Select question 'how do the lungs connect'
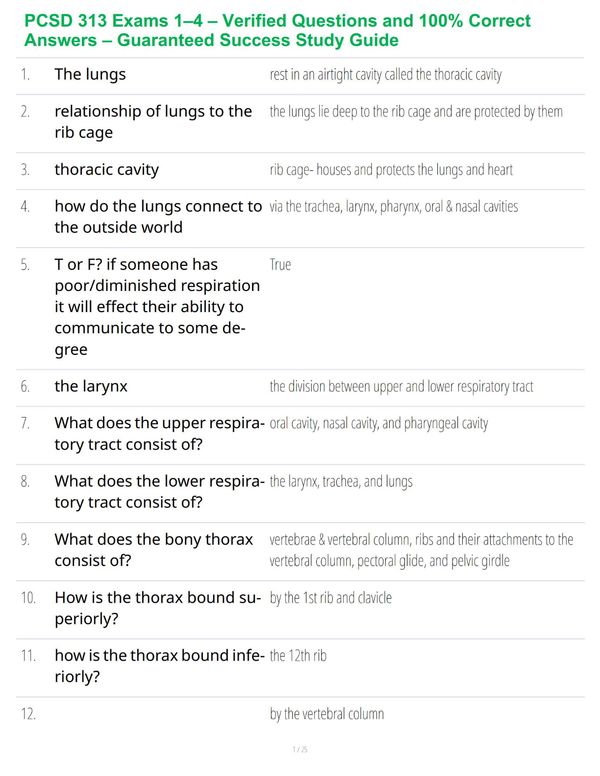 pos(158,217)
